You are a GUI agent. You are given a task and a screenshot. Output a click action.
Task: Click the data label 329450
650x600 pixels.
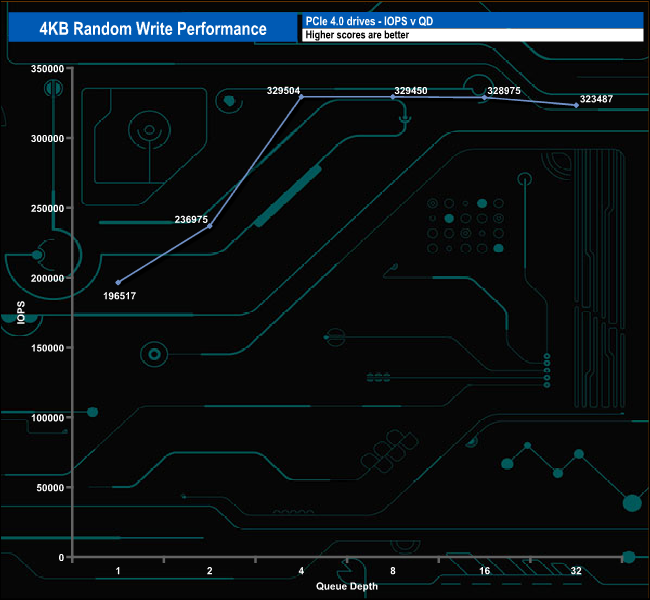pyautogui.click(x=410, y=90)
